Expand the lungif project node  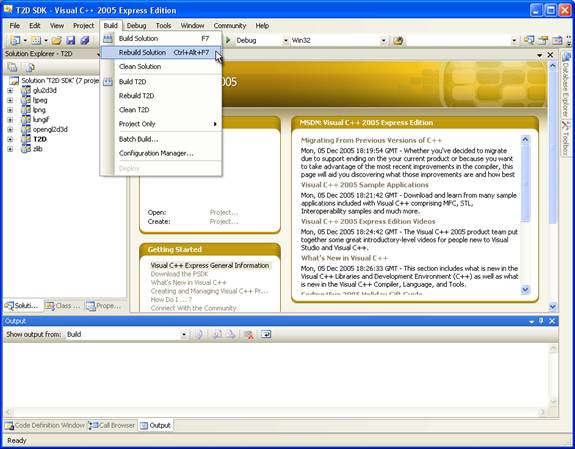click(x=10, y=120)
